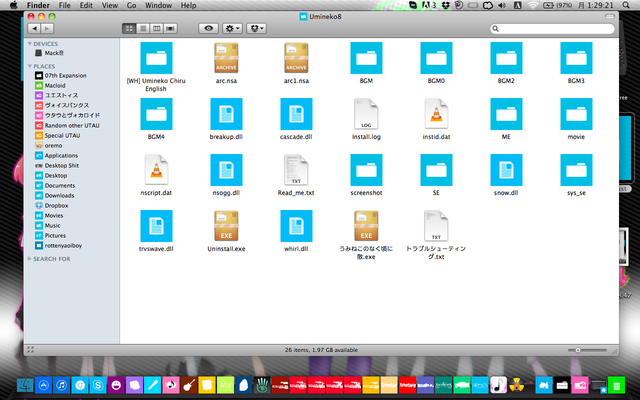Image resolution: width=640 pixels, height=400 pixels.
Task: Open the Dropbox toolbar dropdown
Action: [257, 28]
